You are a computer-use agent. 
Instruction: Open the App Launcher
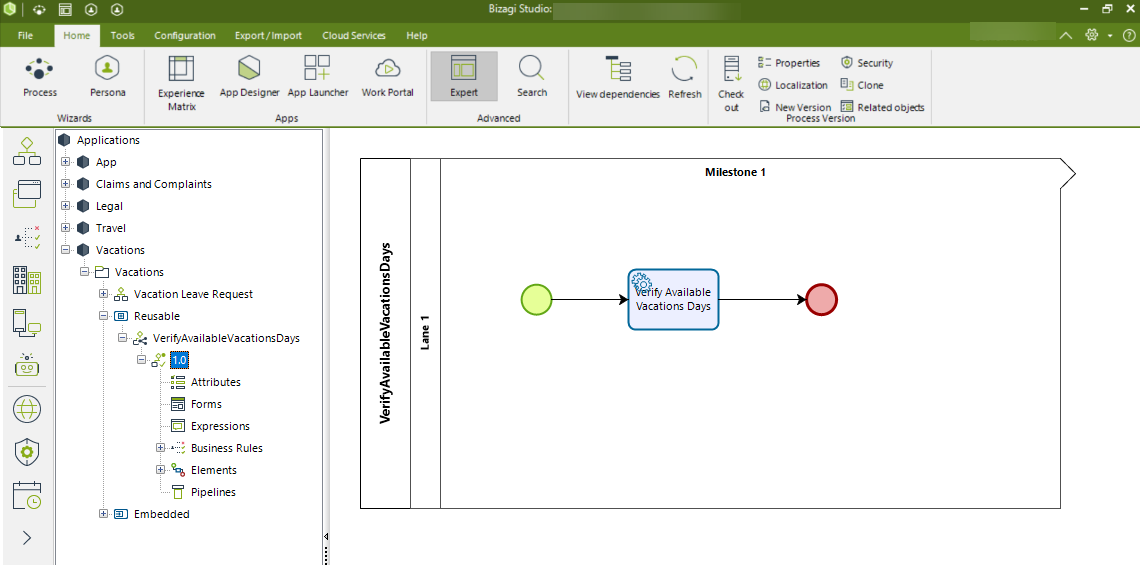point(318,77)
